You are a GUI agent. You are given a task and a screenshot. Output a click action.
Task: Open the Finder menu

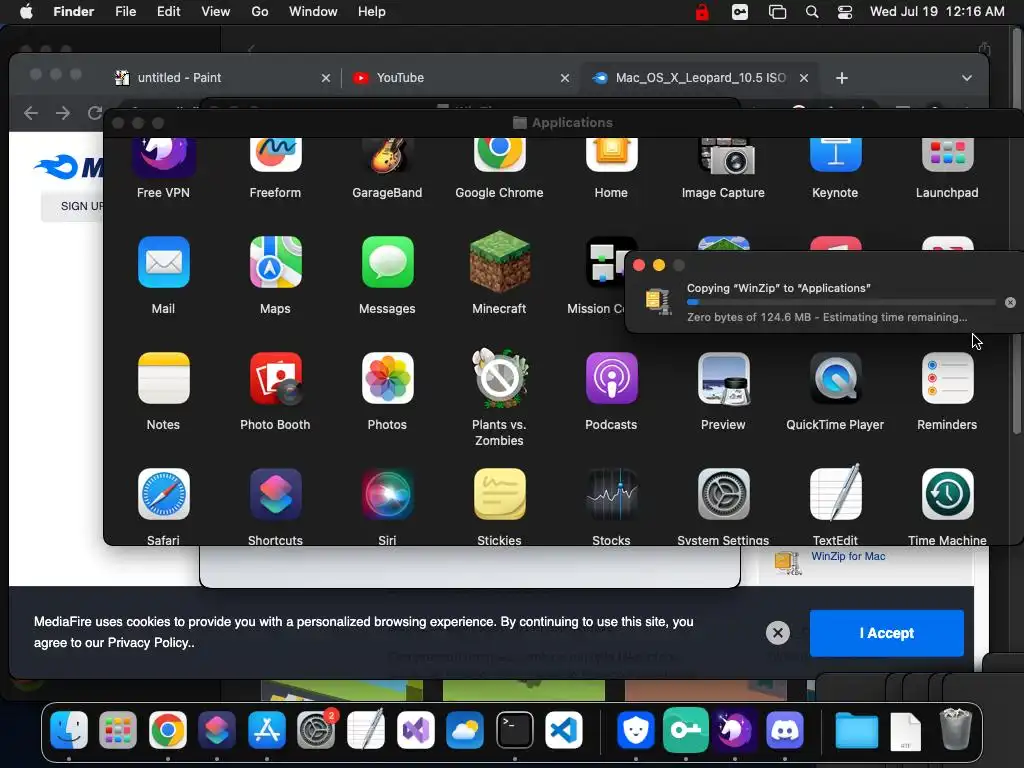pyautogui.click(x=74, y=12)
